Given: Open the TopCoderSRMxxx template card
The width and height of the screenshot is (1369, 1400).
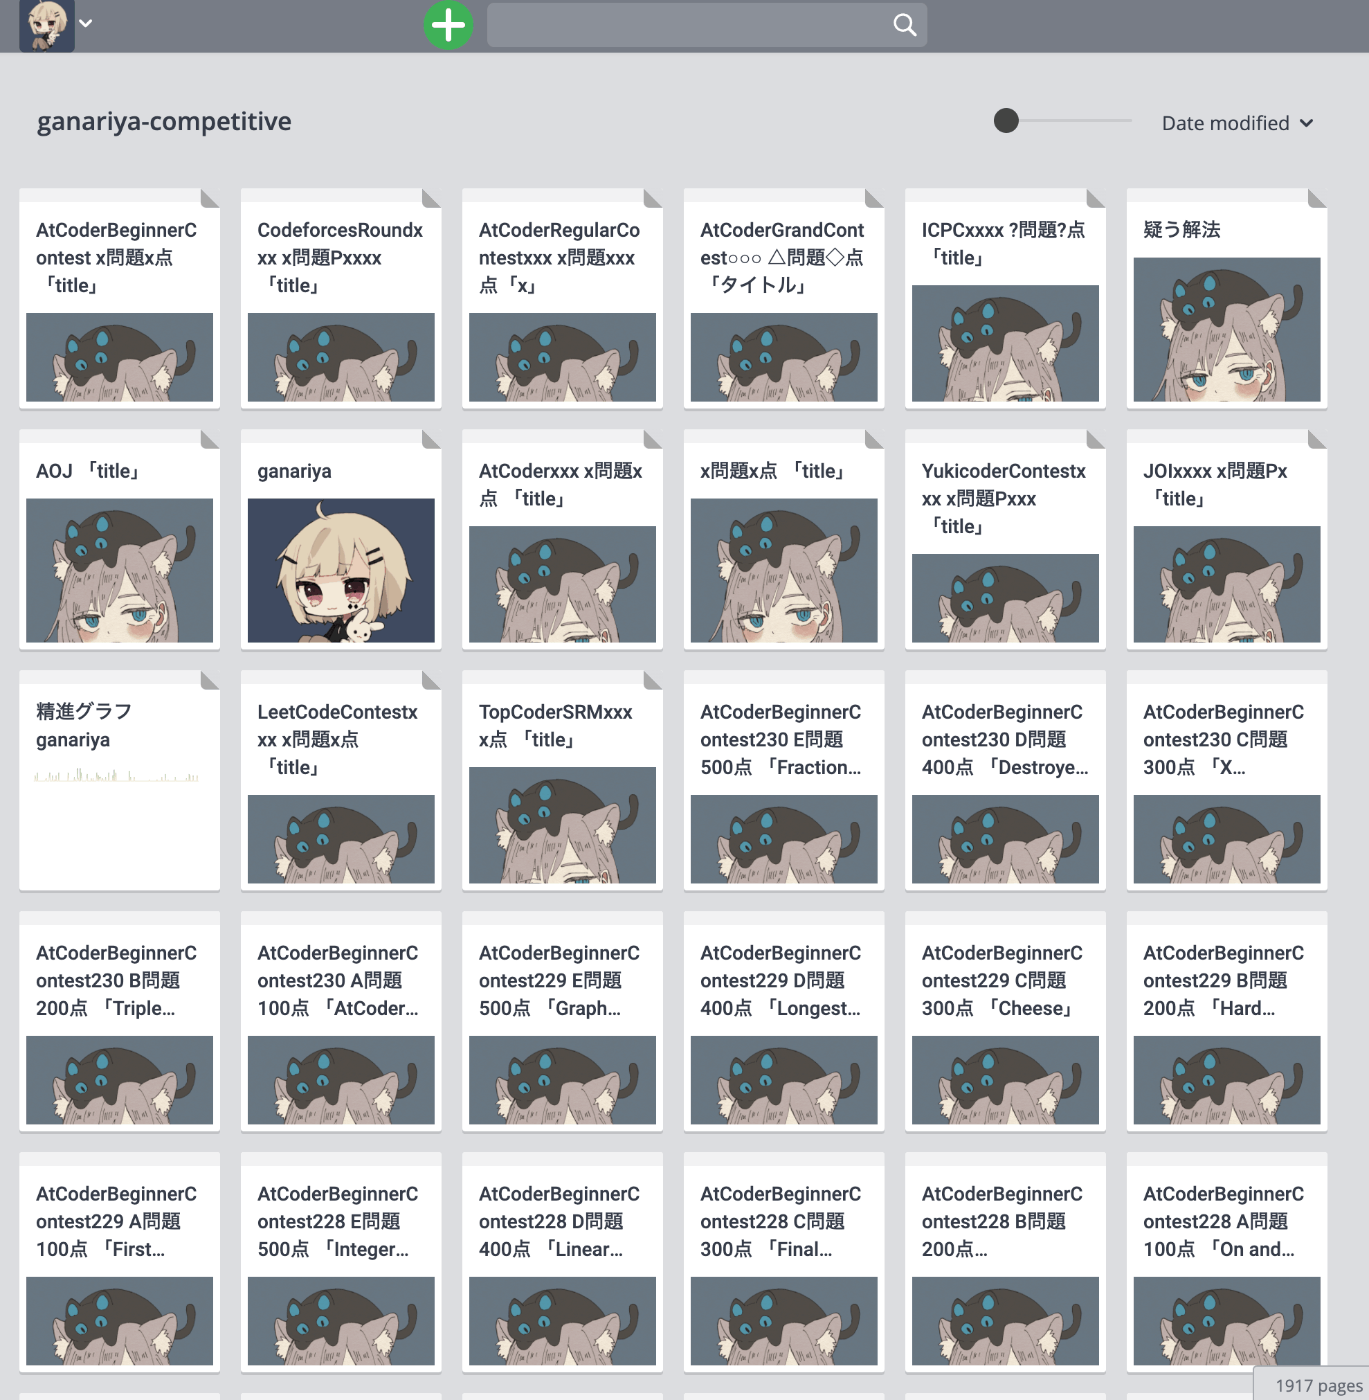Looking at the screenshot, I should (x=562, y=781).
